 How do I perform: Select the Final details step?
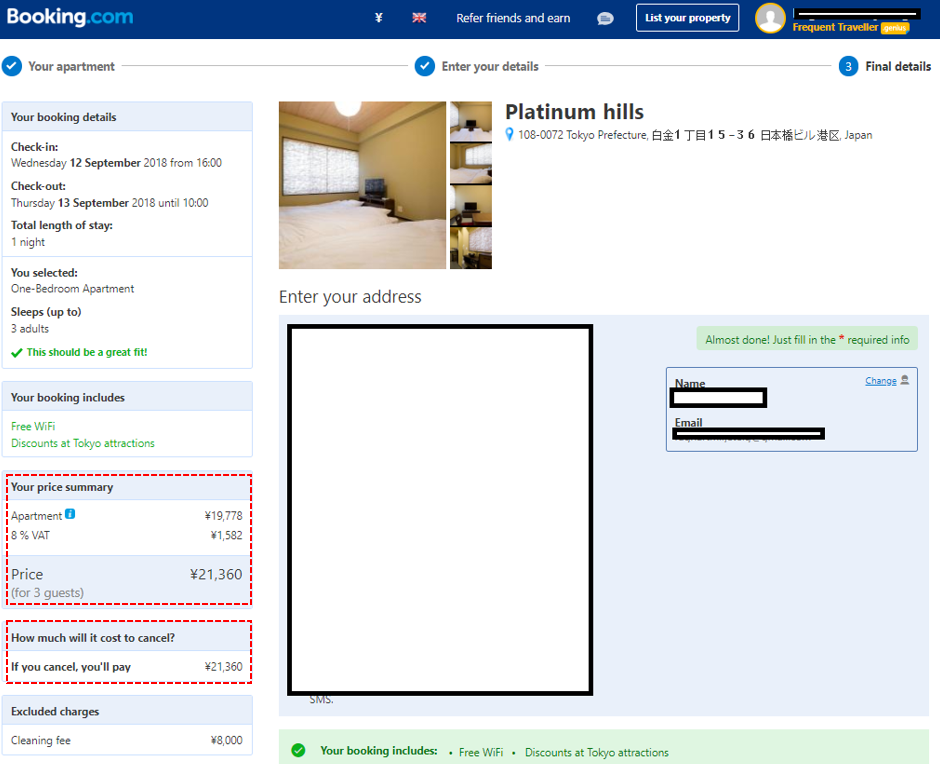[898, 66]
